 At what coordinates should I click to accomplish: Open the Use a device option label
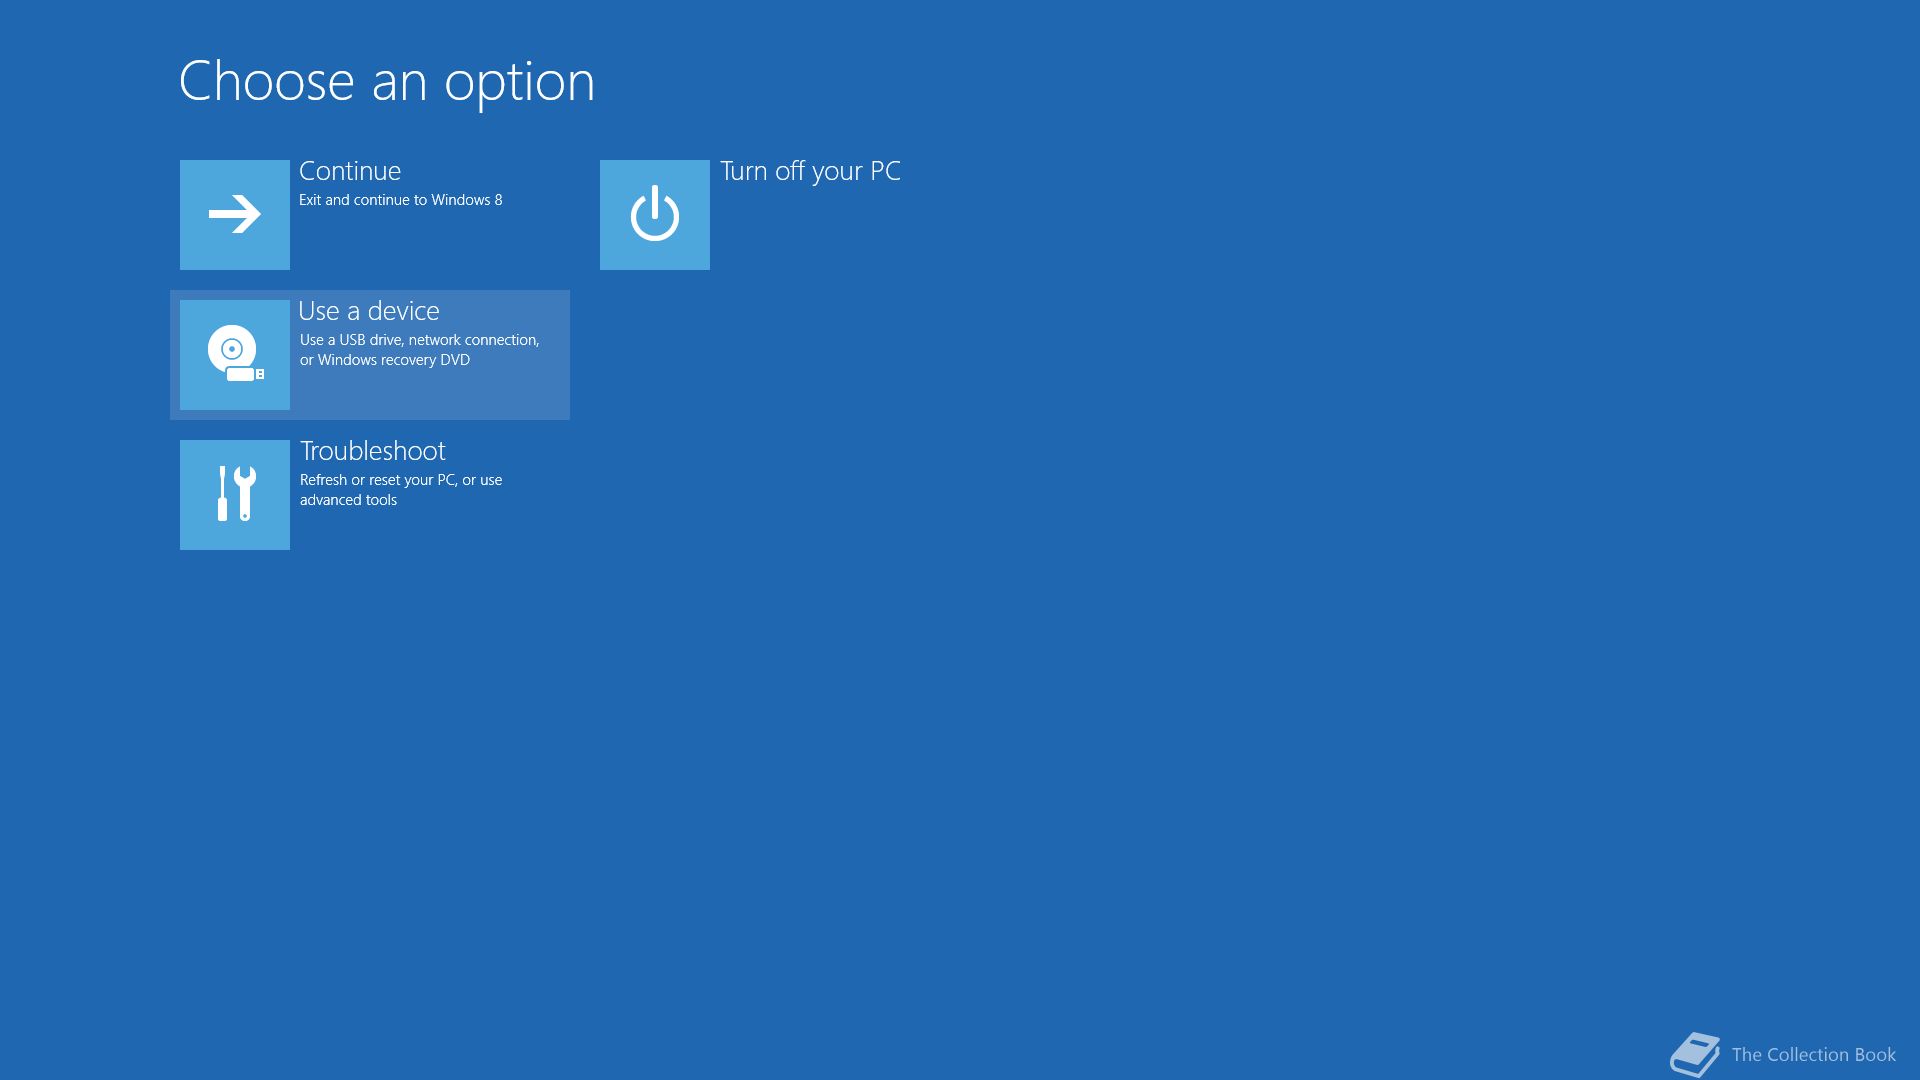point(369,311)
